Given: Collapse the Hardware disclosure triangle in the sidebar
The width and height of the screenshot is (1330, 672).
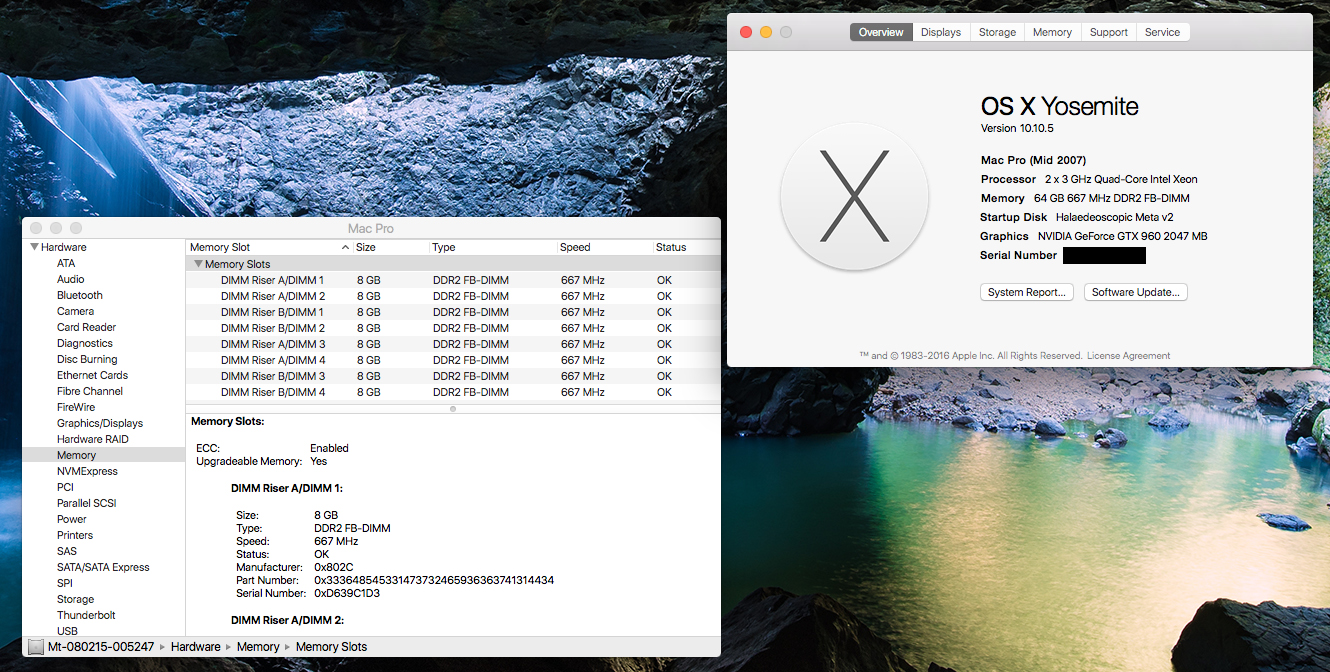Looking at the screenshot, I should 35,247.
